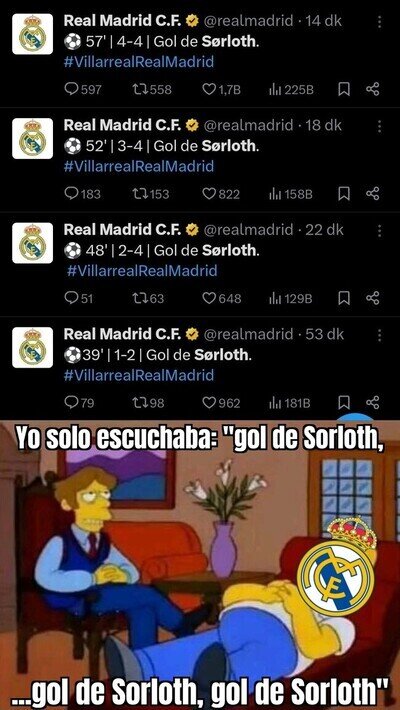Screen dimensions: 400x710
Task: Open the Simpsons therapy meme image
Action: [200, 565]
